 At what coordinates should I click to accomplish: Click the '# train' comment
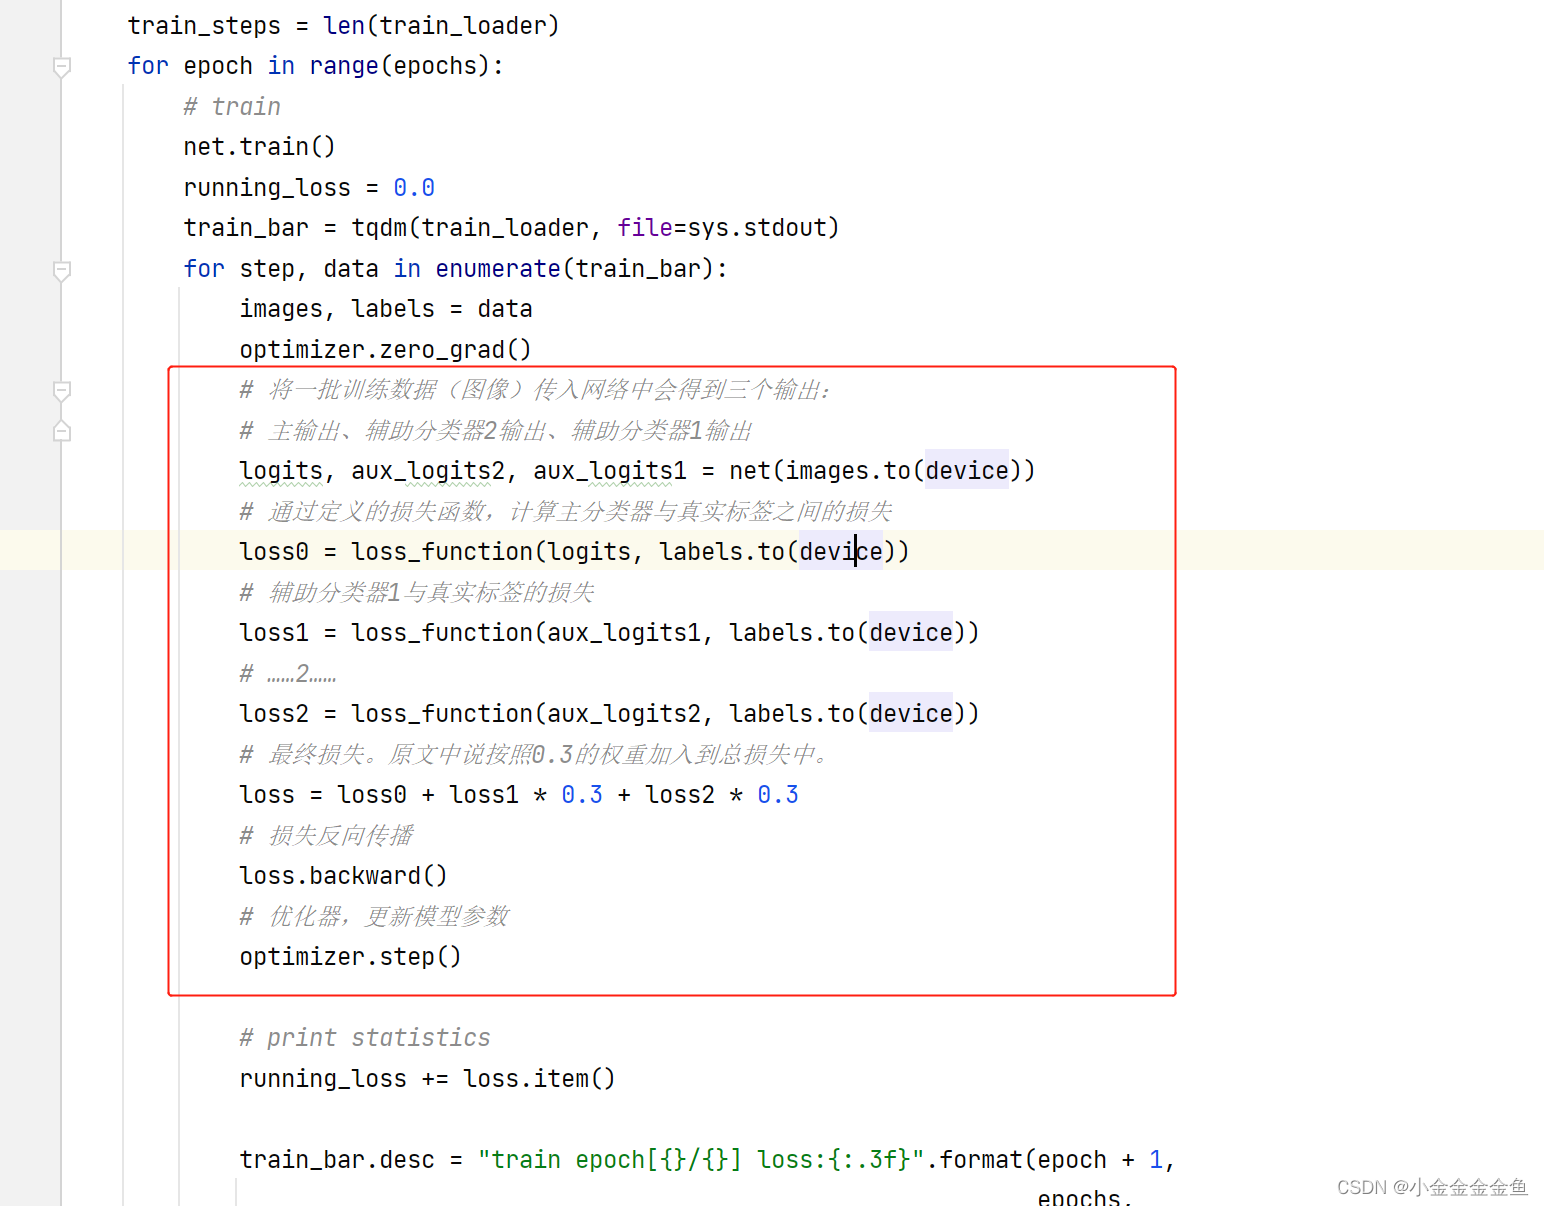pyautogui.click(x=232, y=106)
